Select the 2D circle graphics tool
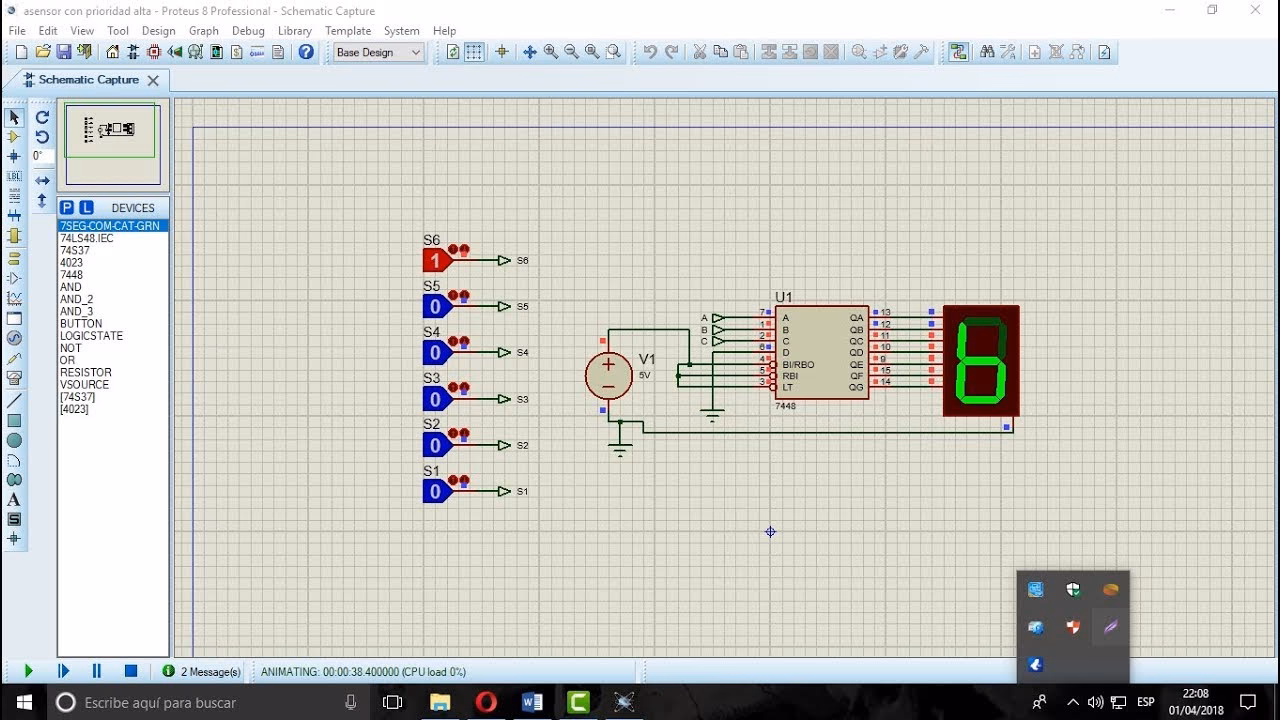This screenshot has height=720, width=1280. 14,440
